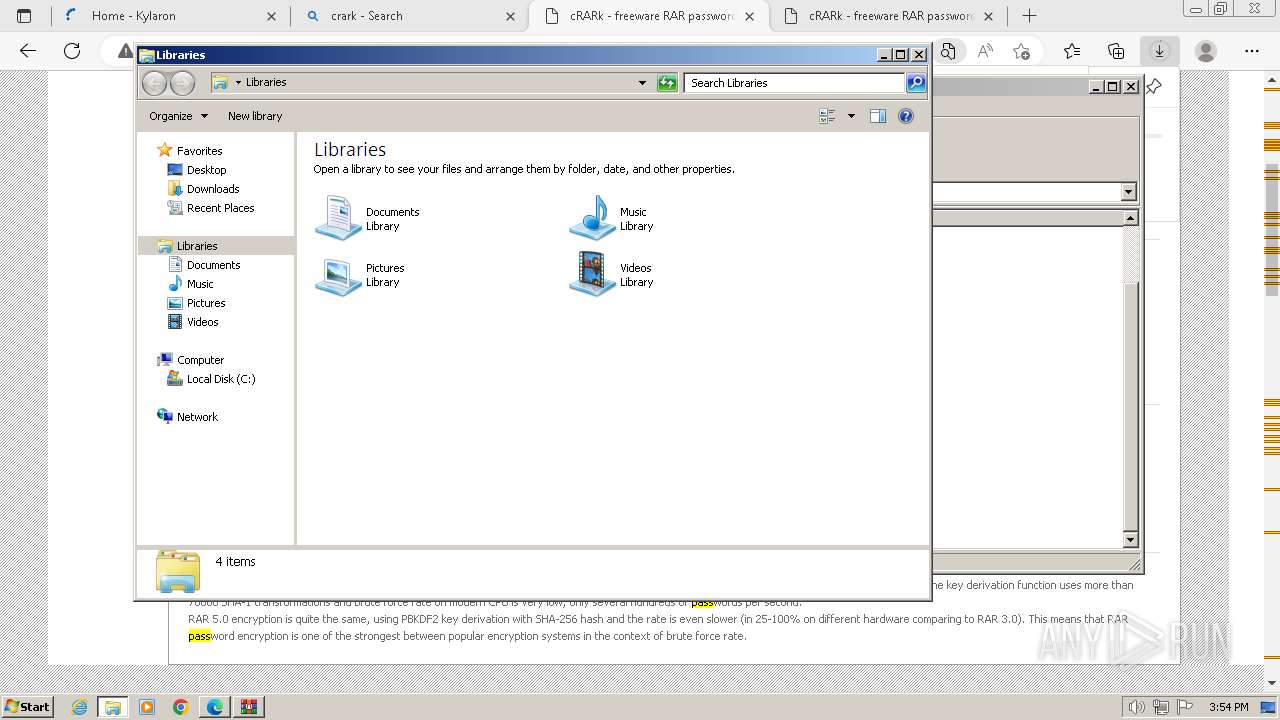Click scroll up arrow in background window list

(1131, 217)
